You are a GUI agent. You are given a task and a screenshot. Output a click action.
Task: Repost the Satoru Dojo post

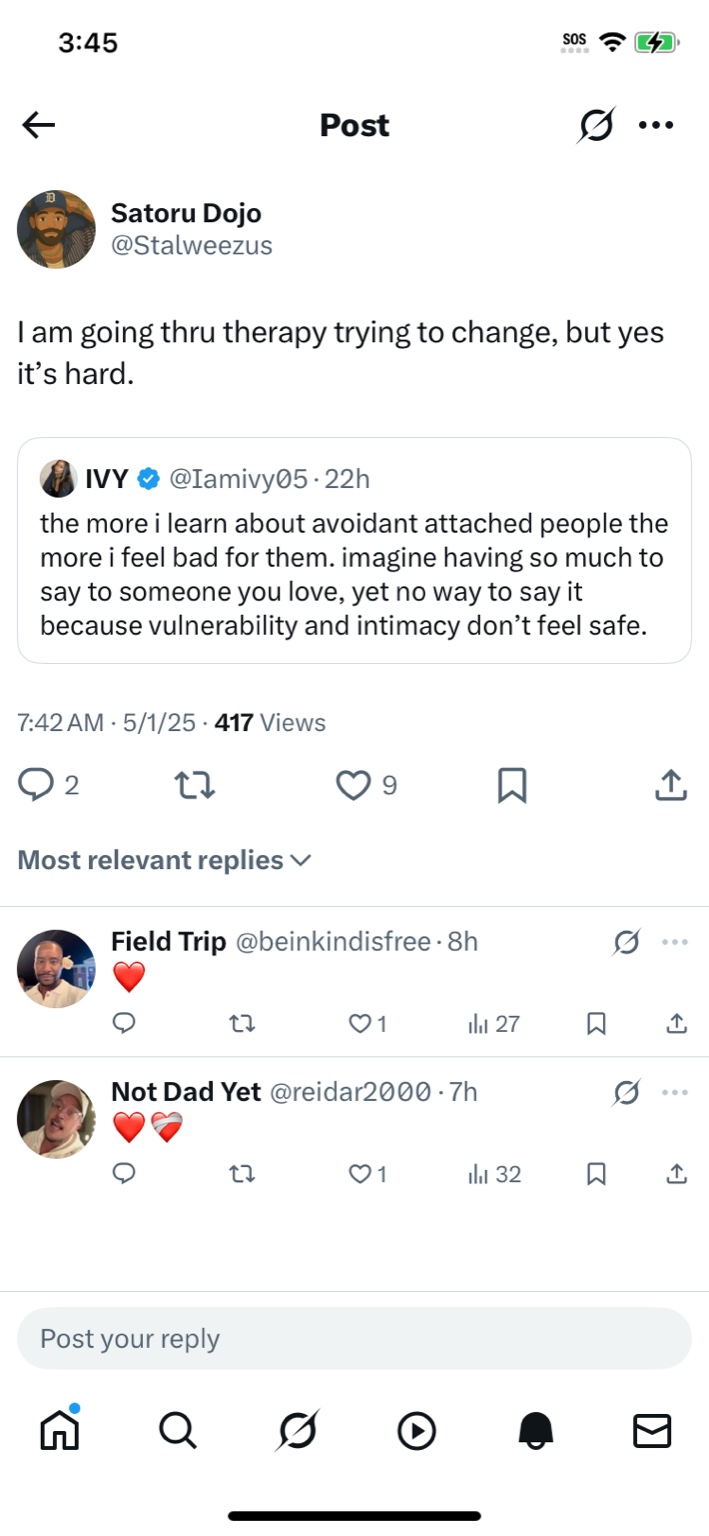click(x=195, y=786)
